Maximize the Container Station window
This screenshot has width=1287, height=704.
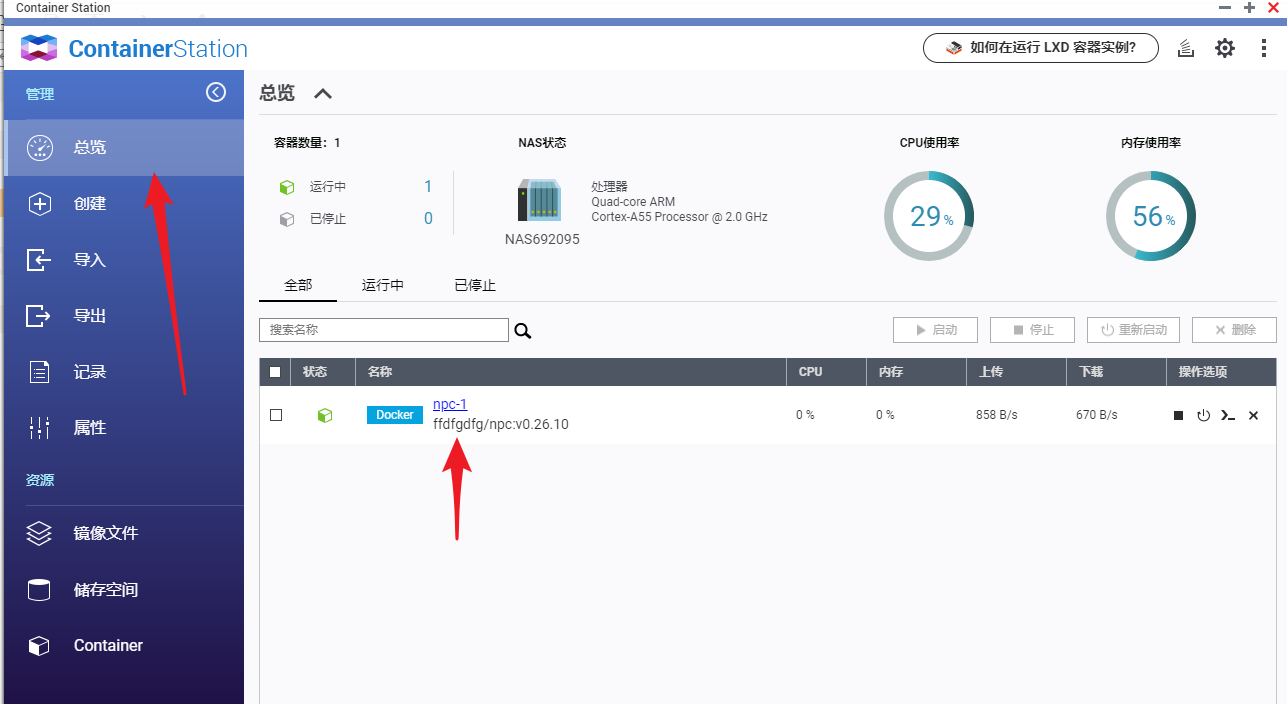coord(1250,7)
